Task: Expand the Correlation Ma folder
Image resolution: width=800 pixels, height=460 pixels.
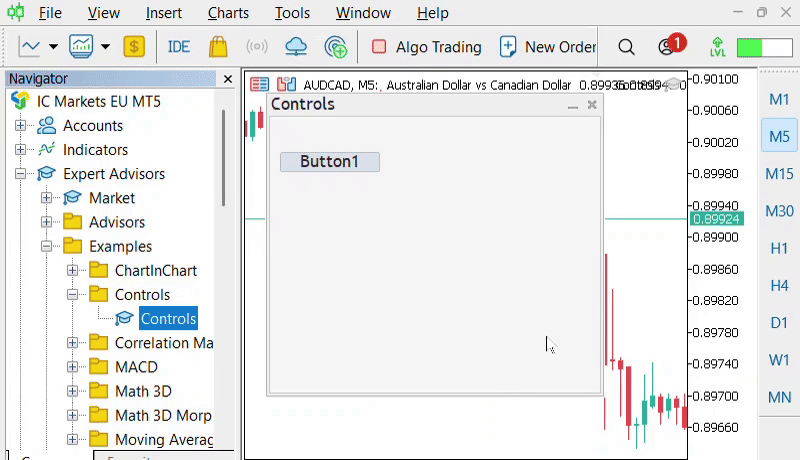Action: pos(72,343)
